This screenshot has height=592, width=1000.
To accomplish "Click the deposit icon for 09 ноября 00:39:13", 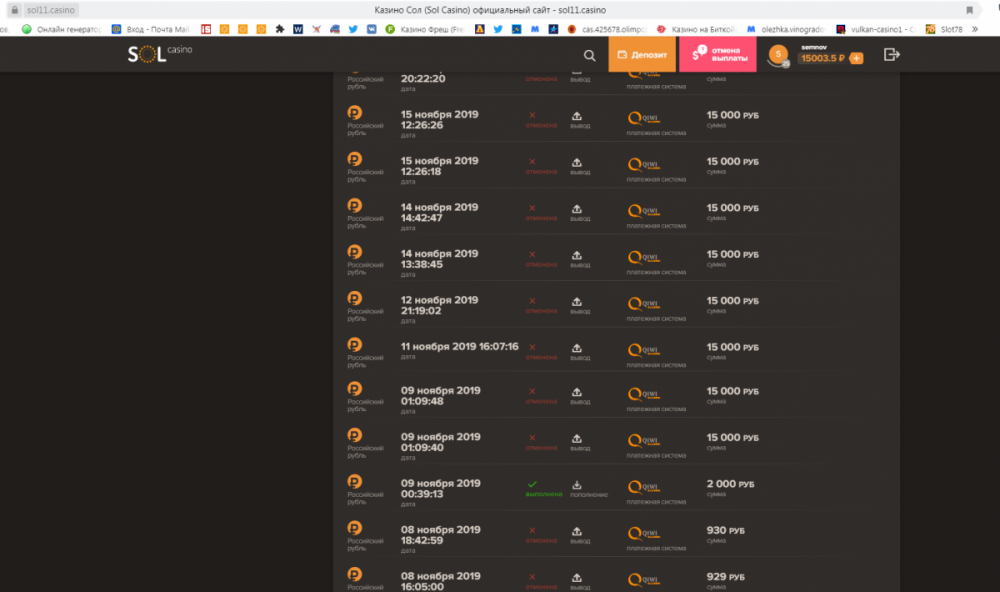I will tap(577, 486).
